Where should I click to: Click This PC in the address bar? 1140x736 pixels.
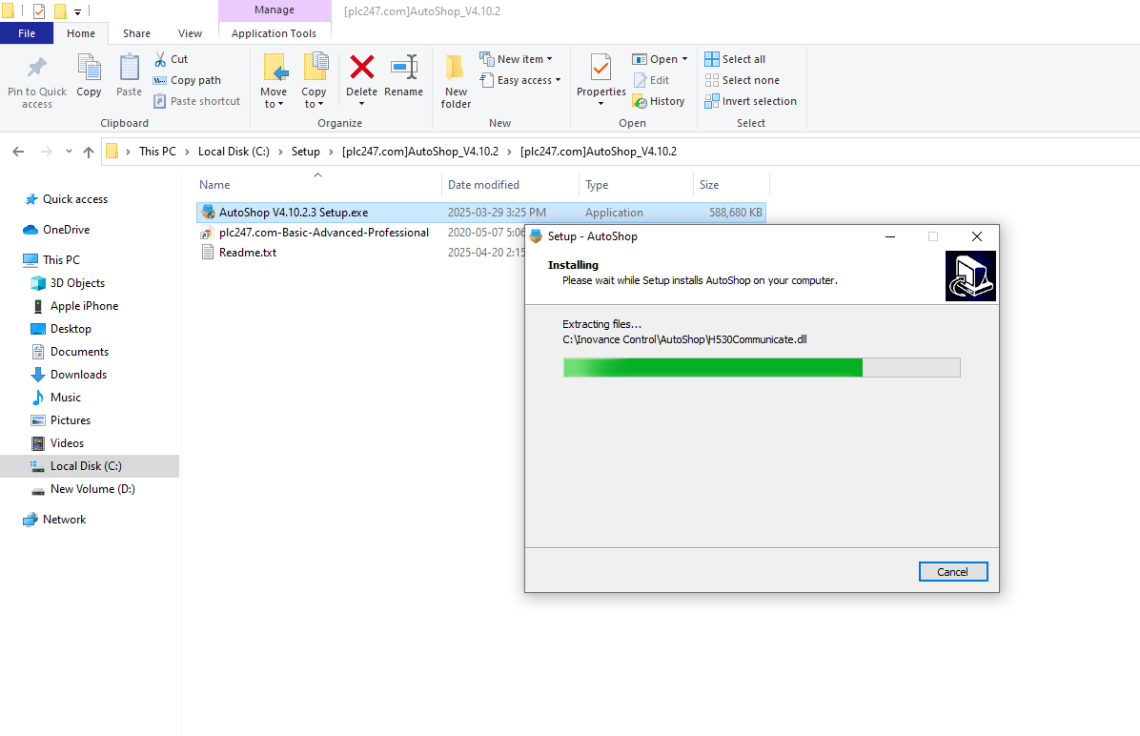coord(157,151)
